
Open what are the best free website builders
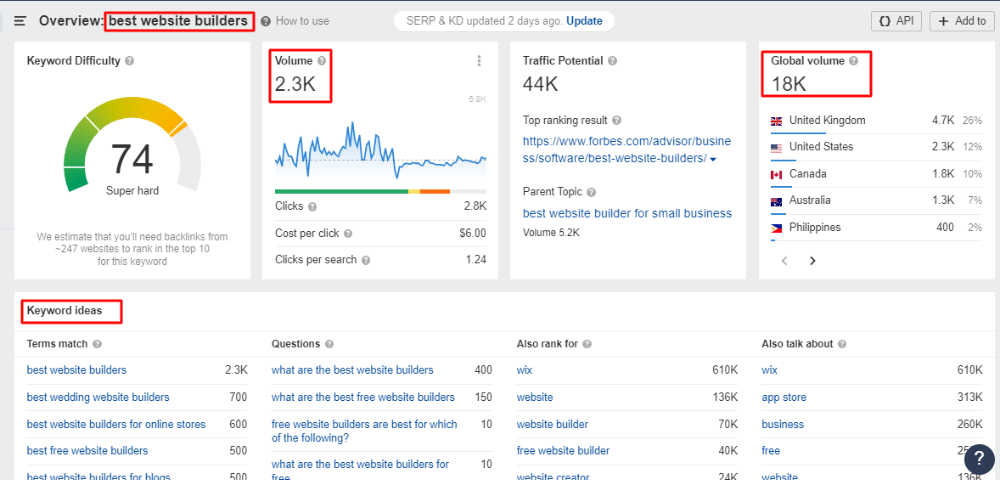[x=363, y=397]
